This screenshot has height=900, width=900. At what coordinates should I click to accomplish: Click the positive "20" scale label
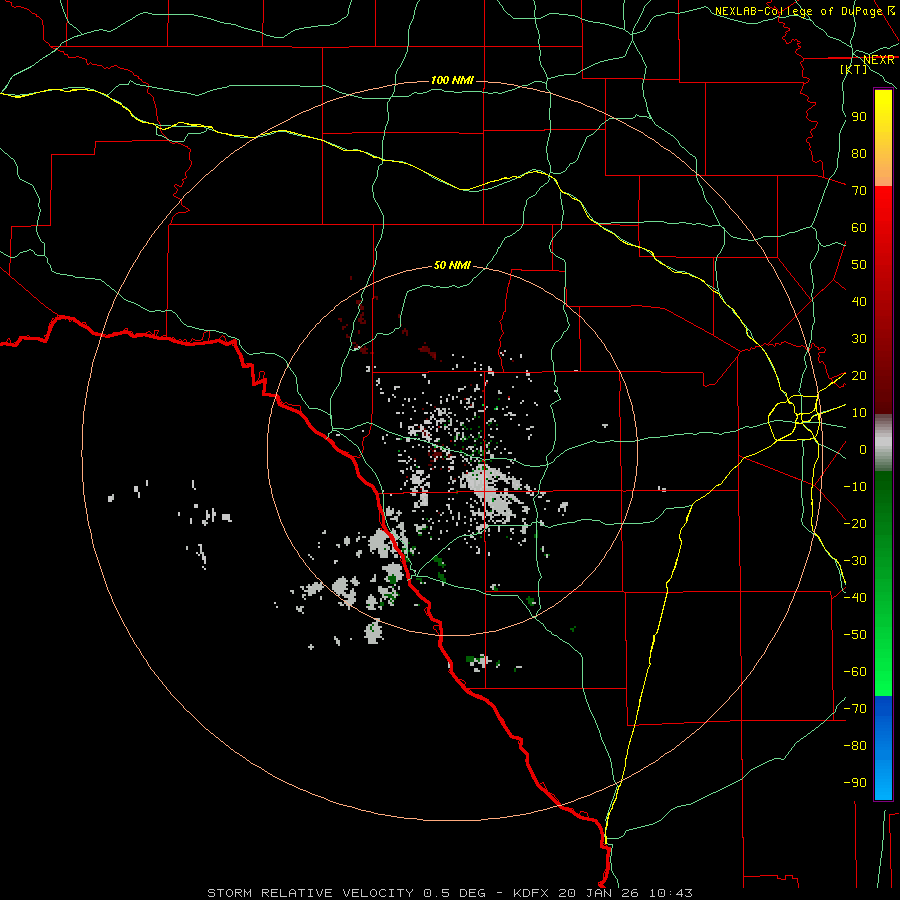pyautogui.click(x=859, y=376)
